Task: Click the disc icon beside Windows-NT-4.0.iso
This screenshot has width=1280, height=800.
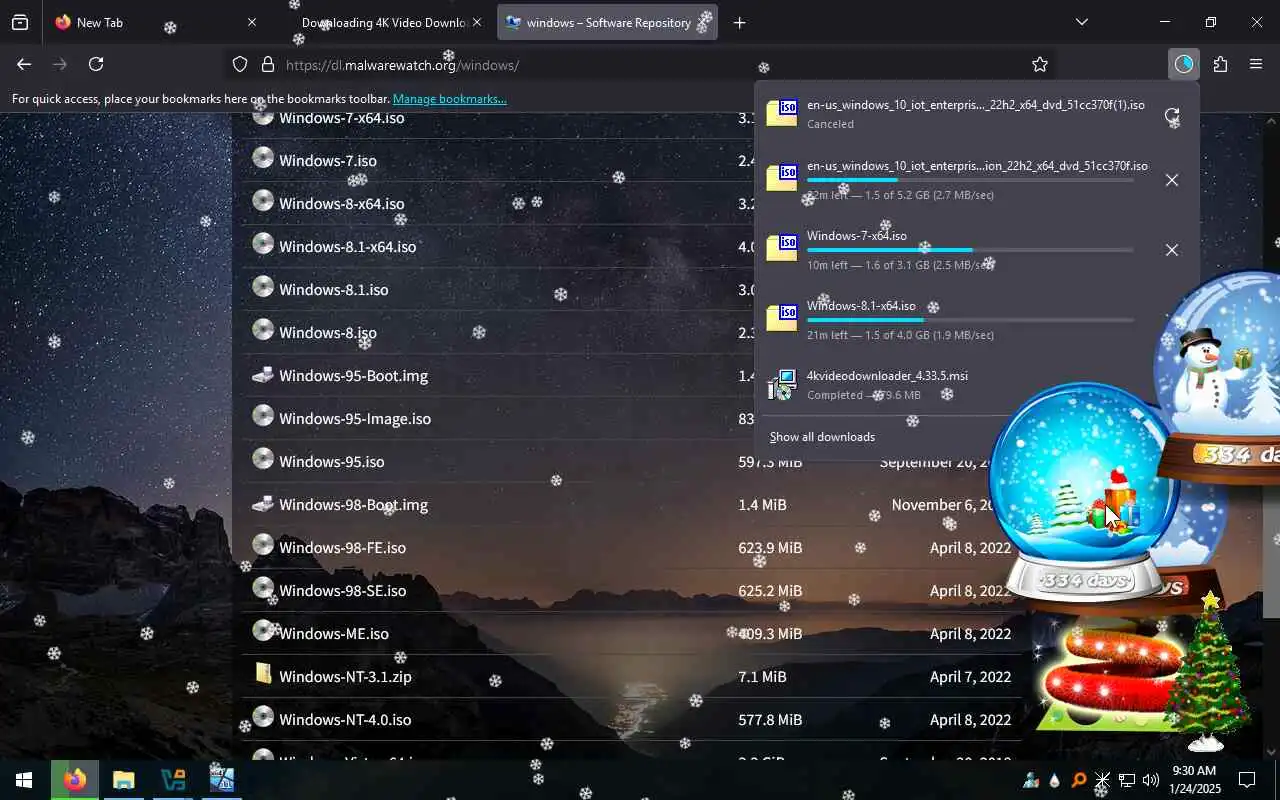Action: tap(263, 718)
